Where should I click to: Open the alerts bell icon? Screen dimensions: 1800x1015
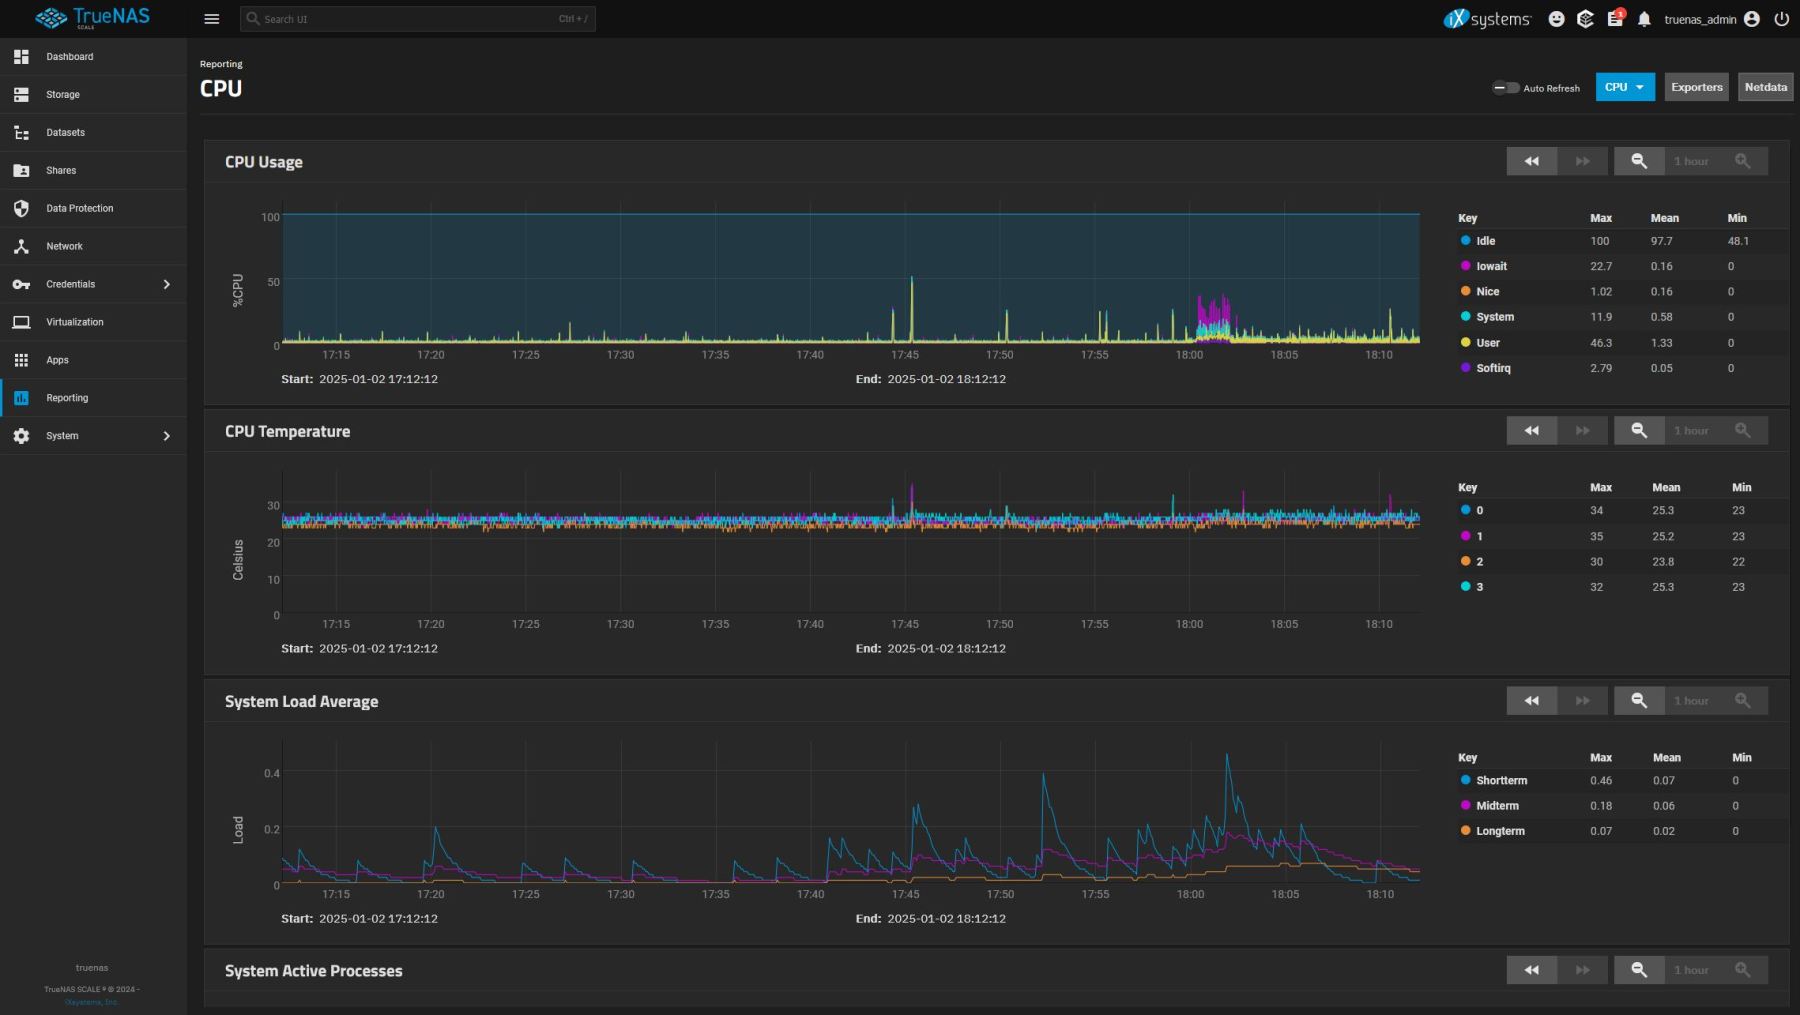click(1644, 19)
